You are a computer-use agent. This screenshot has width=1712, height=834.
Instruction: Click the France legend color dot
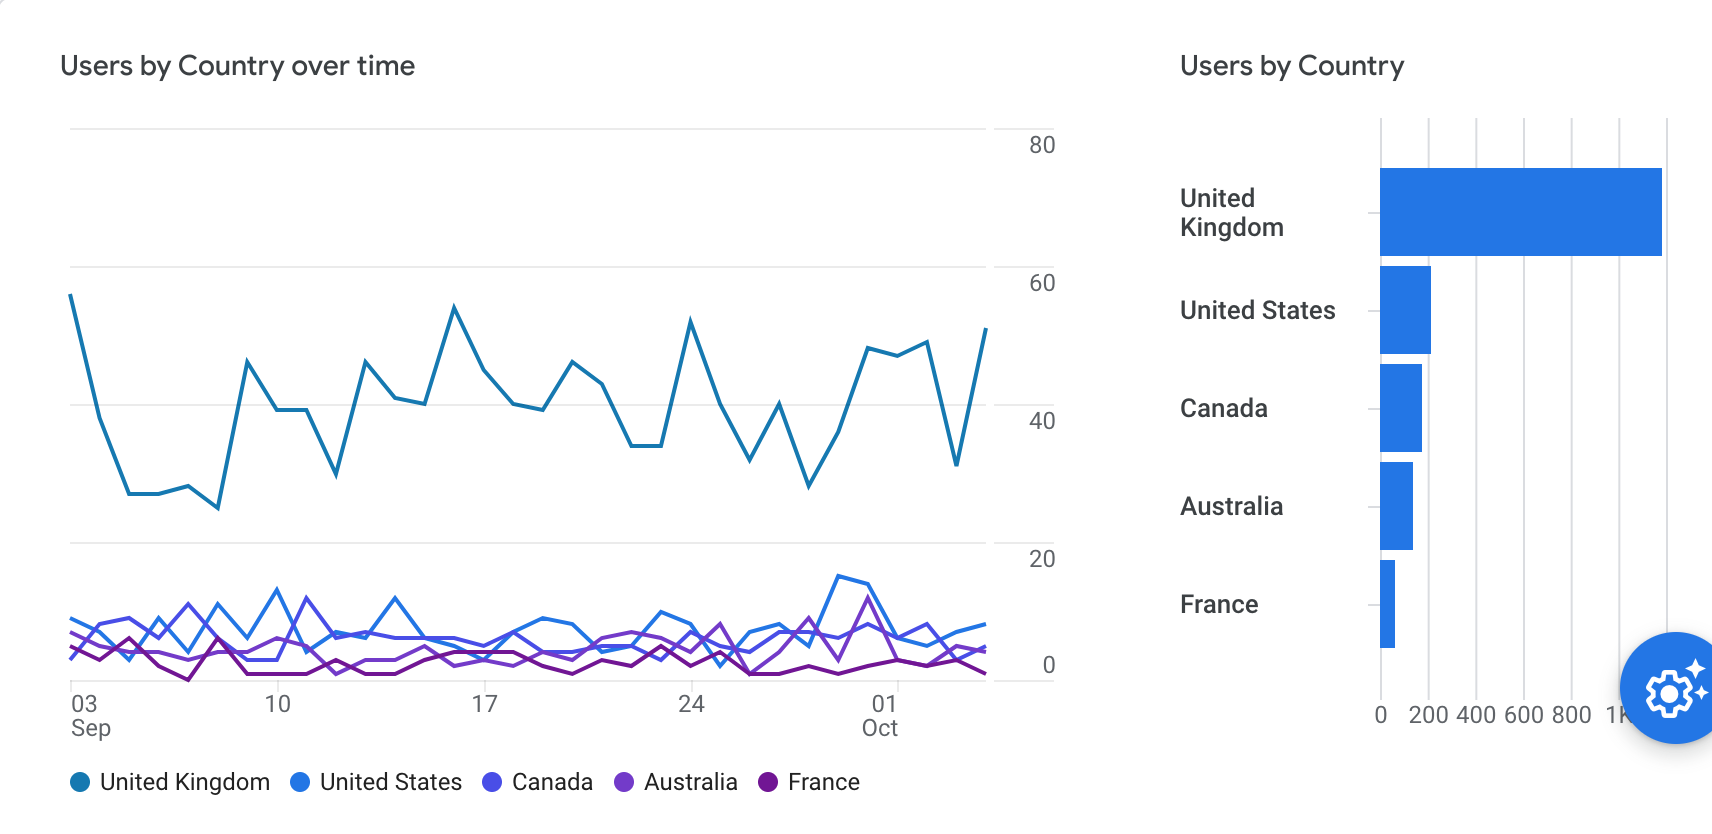click(x=768, y=782)
